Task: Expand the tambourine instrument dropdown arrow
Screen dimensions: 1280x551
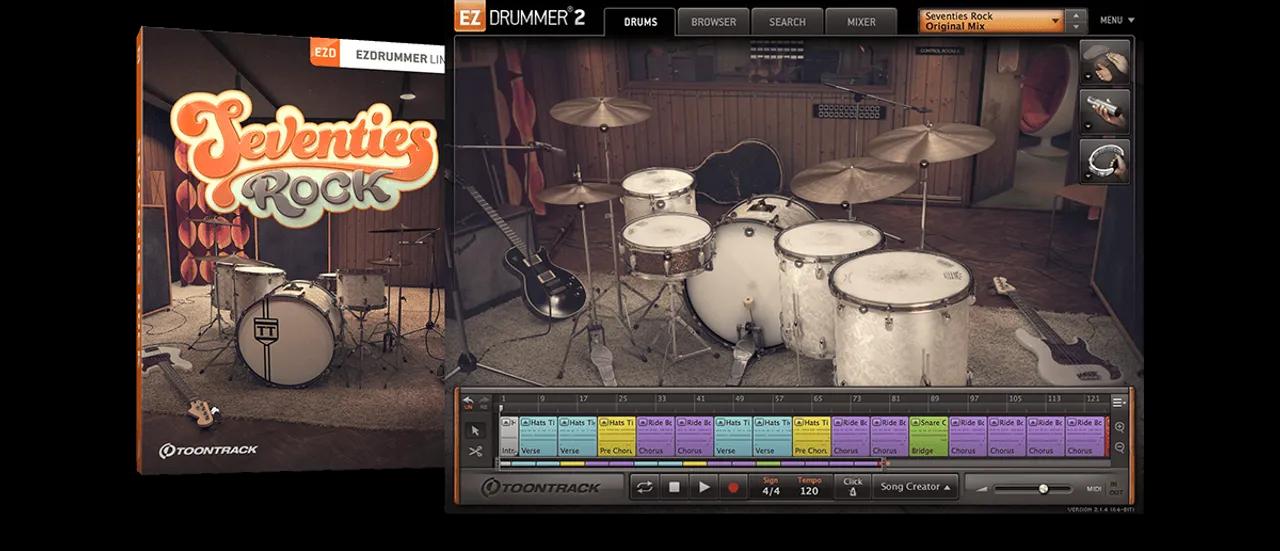Action: click(x=1087, y=175)
